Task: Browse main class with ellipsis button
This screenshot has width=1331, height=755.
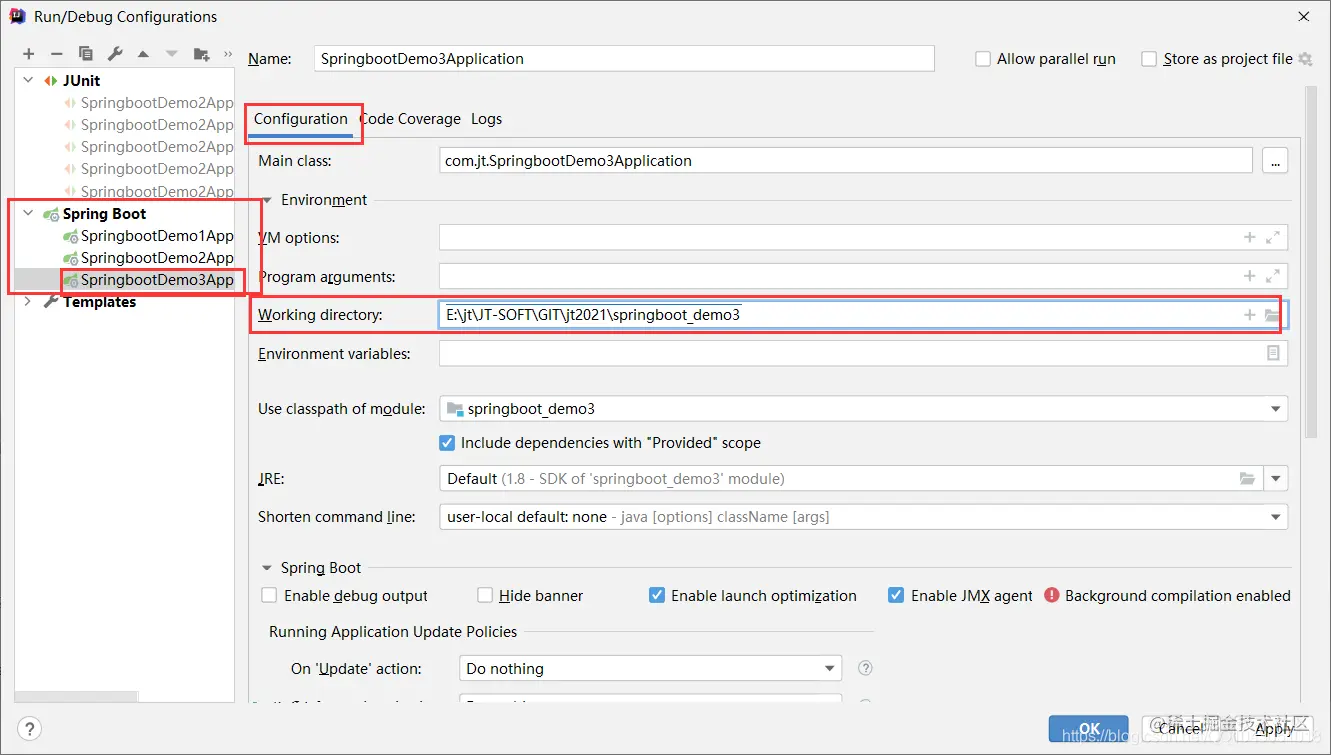Action: [x=1275, y=160]
